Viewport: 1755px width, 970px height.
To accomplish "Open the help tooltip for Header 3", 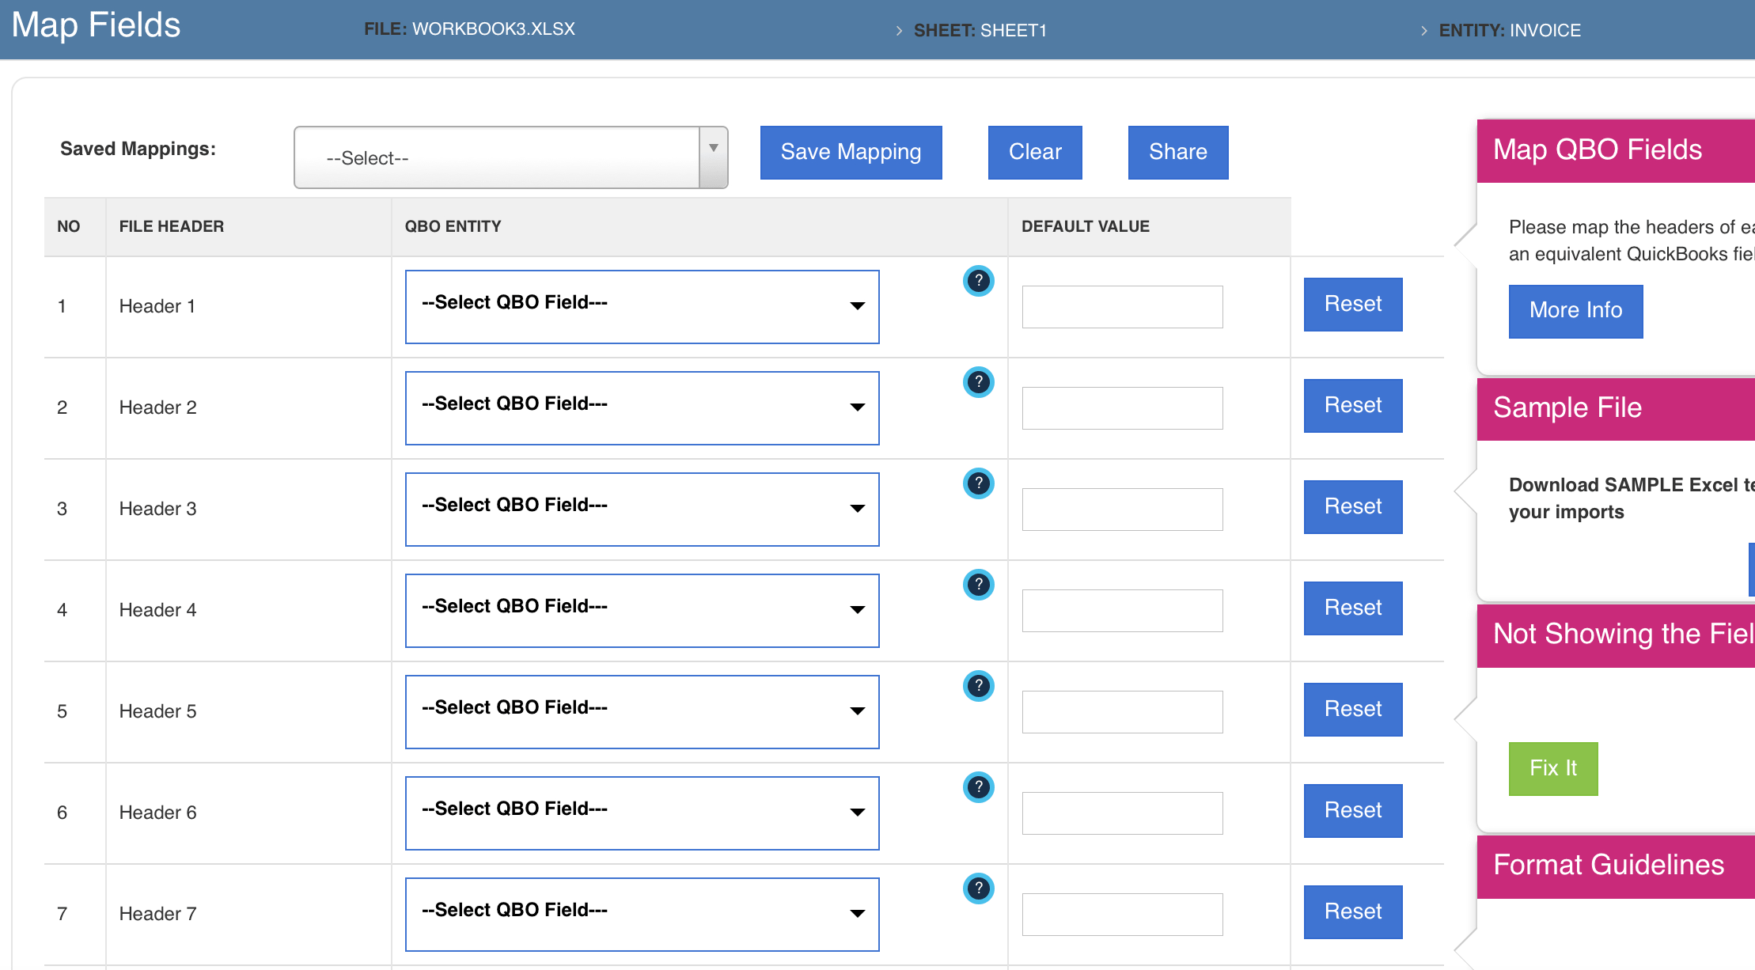I will [x=978, y=484].
